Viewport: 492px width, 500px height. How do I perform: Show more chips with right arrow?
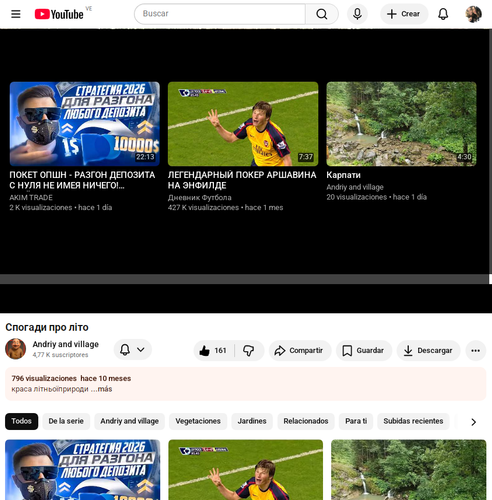pos(473,422)
